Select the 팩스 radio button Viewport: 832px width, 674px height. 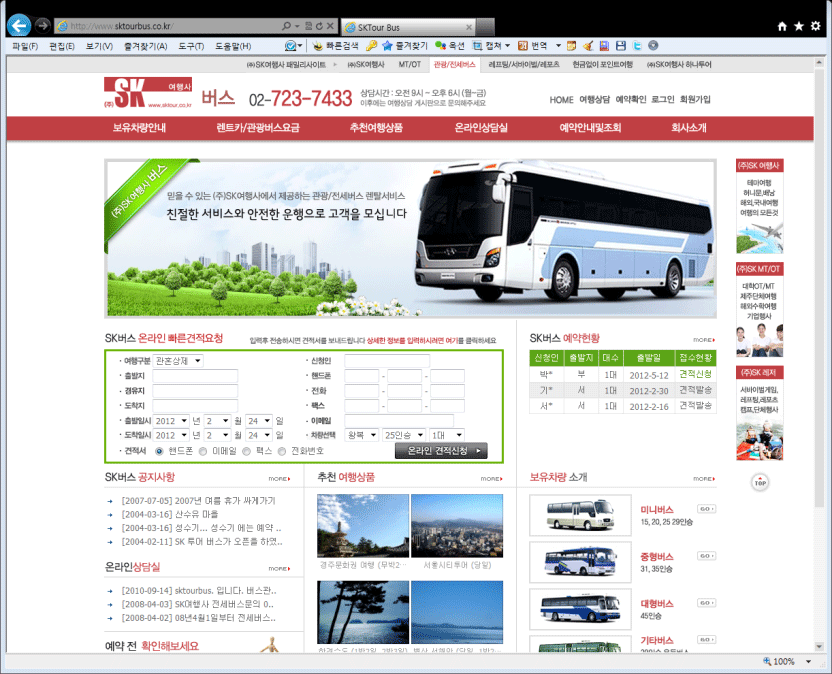click(x=246, y=451)
